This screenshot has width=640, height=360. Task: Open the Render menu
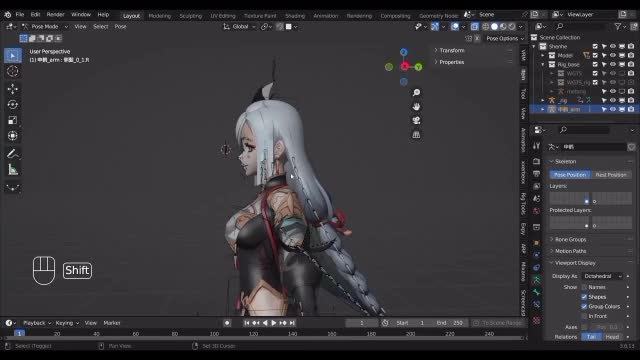tap(55, 14)
